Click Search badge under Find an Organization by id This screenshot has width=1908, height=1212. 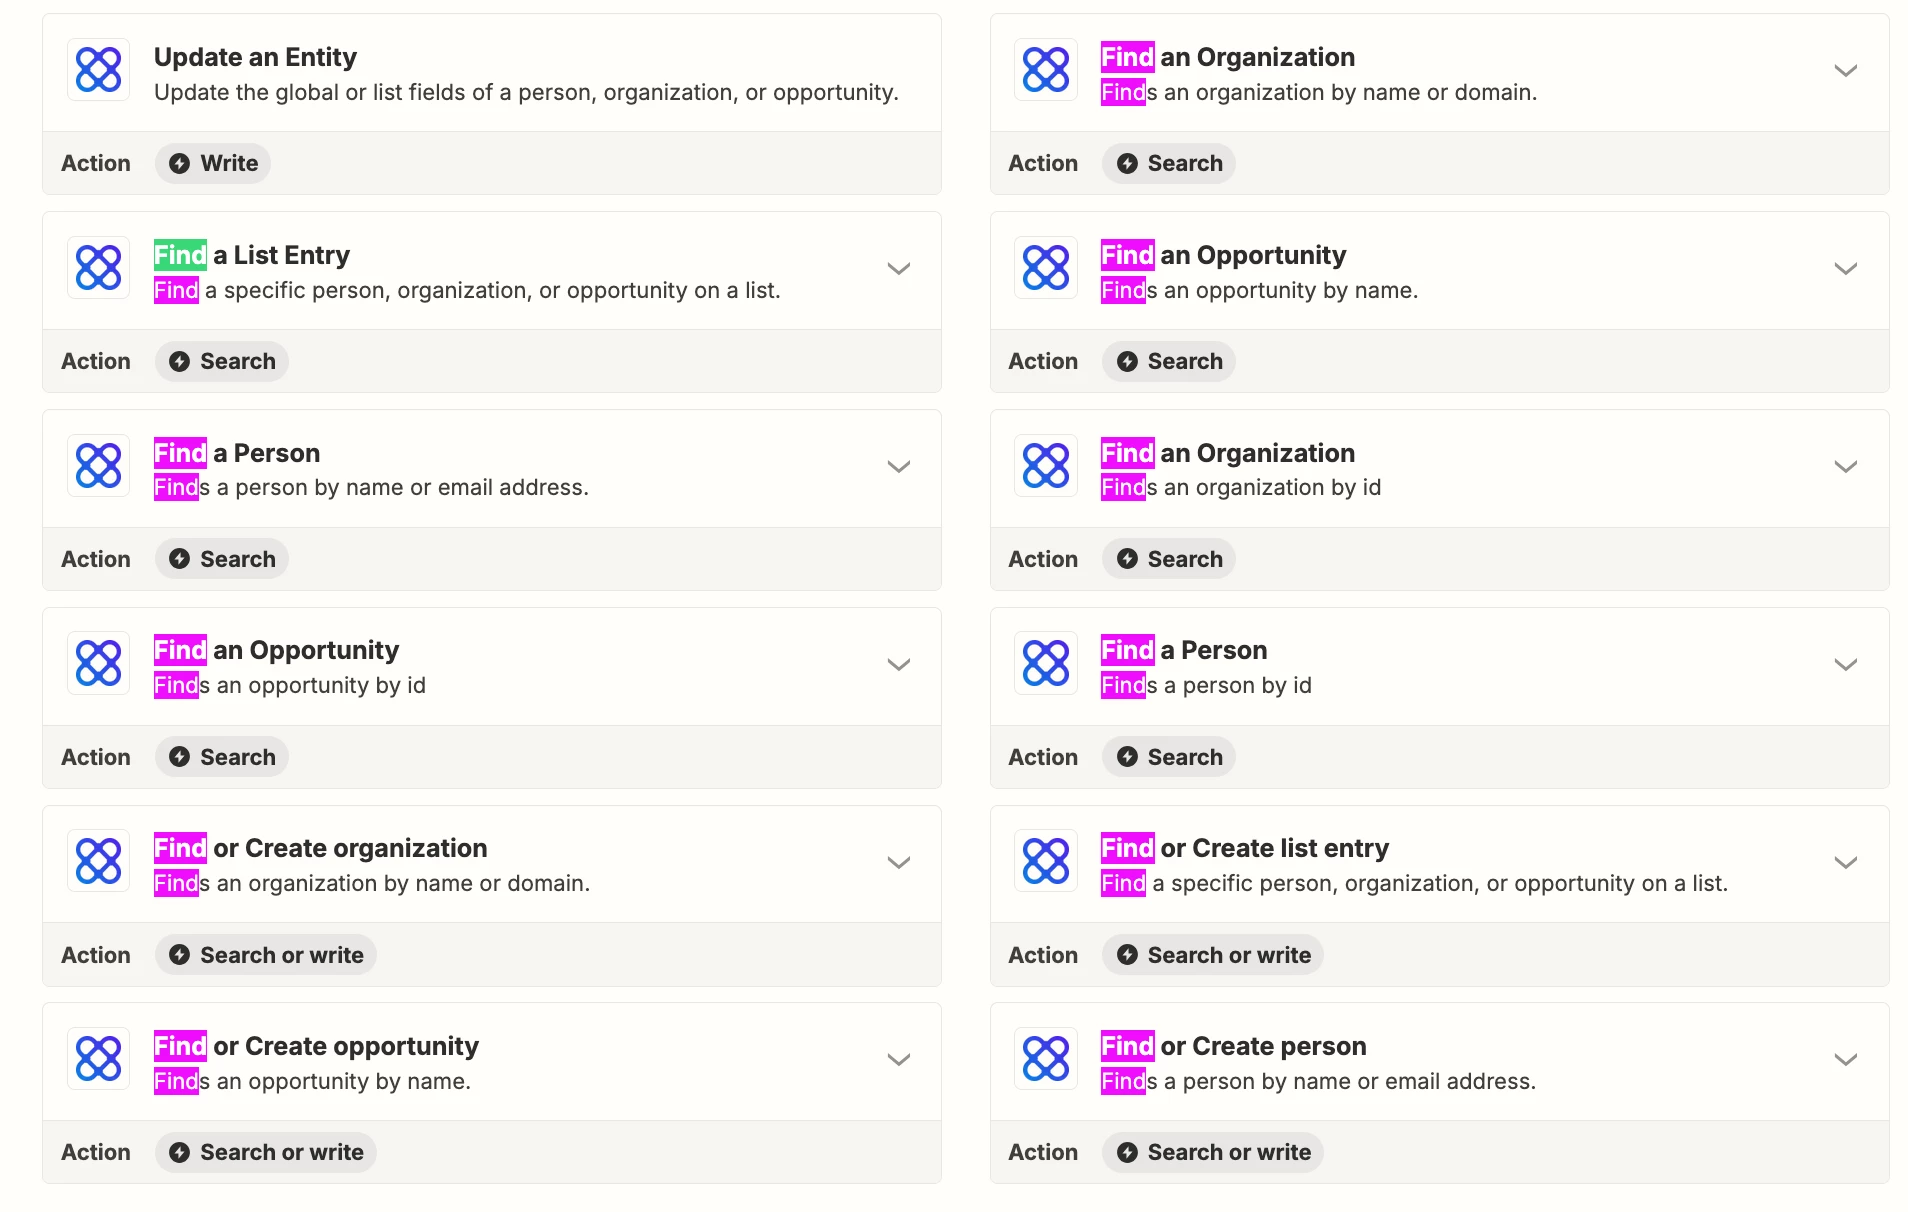1169,559
